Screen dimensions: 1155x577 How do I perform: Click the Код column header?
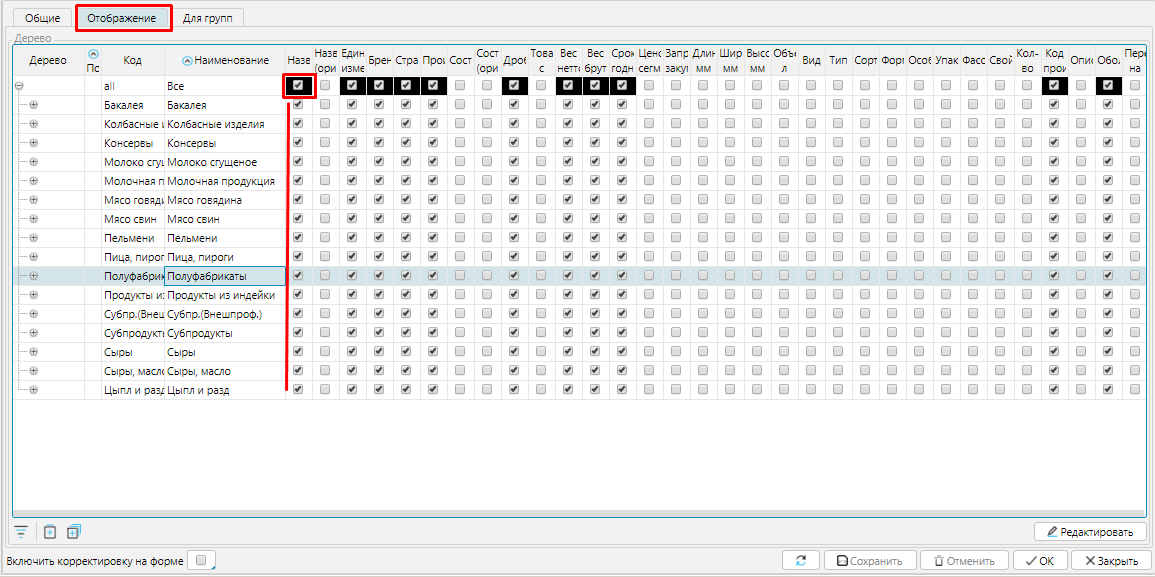132,61
